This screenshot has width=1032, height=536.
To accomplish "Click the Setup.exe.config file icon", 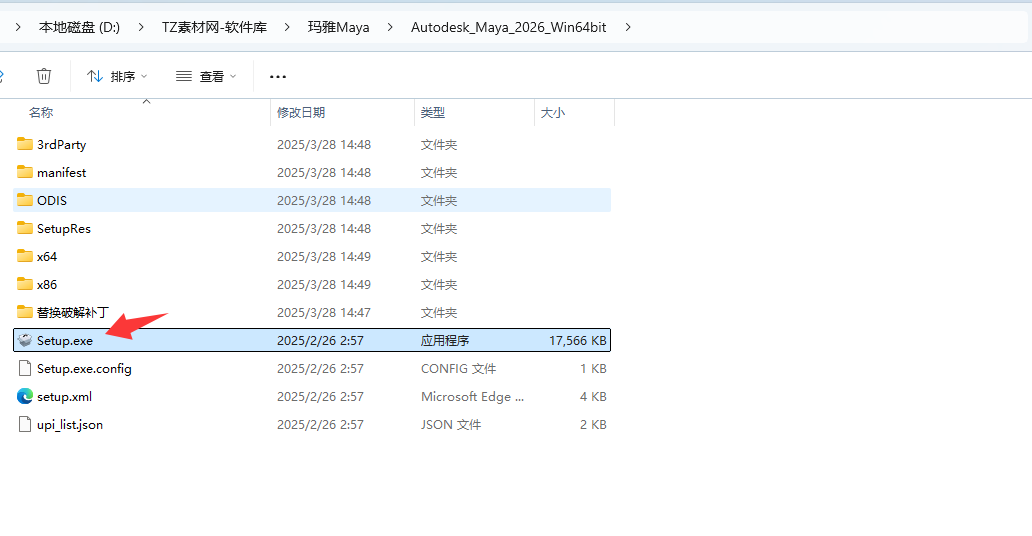I will (25, 368).
